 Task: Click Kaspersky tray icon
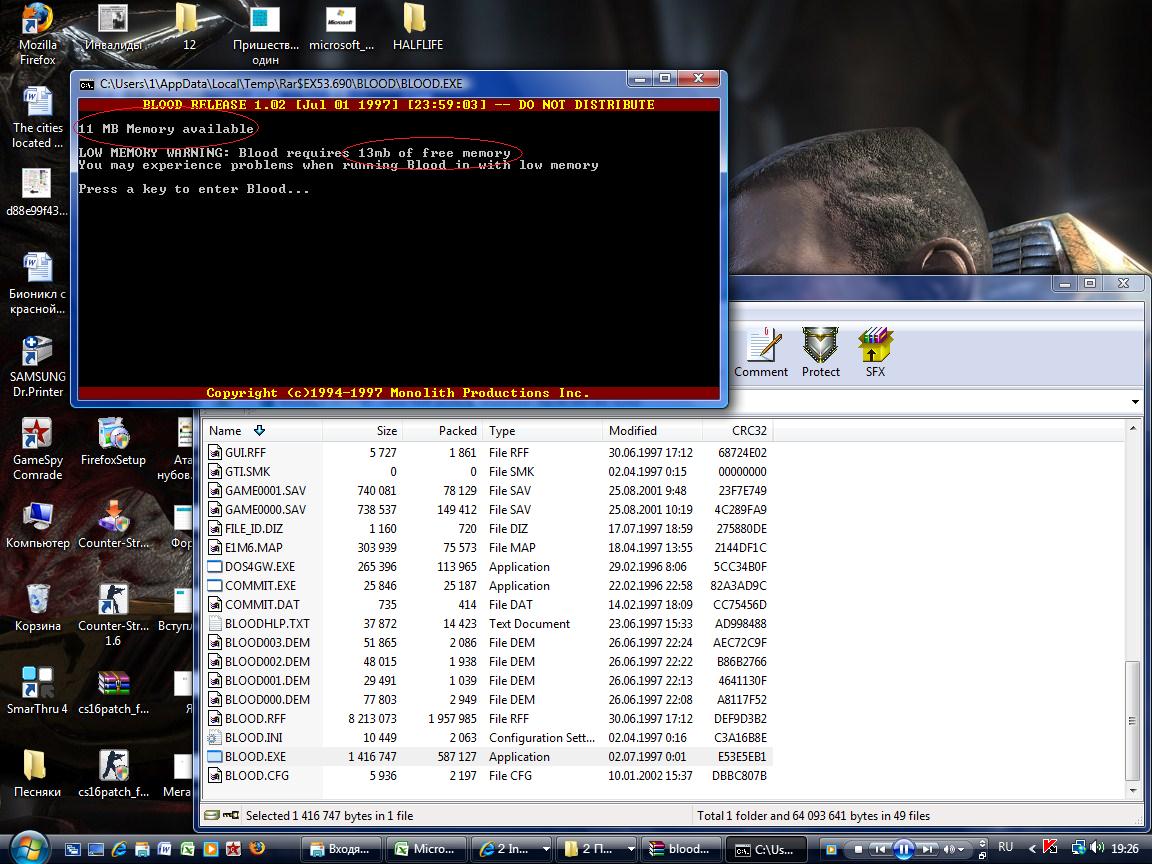1051,848
